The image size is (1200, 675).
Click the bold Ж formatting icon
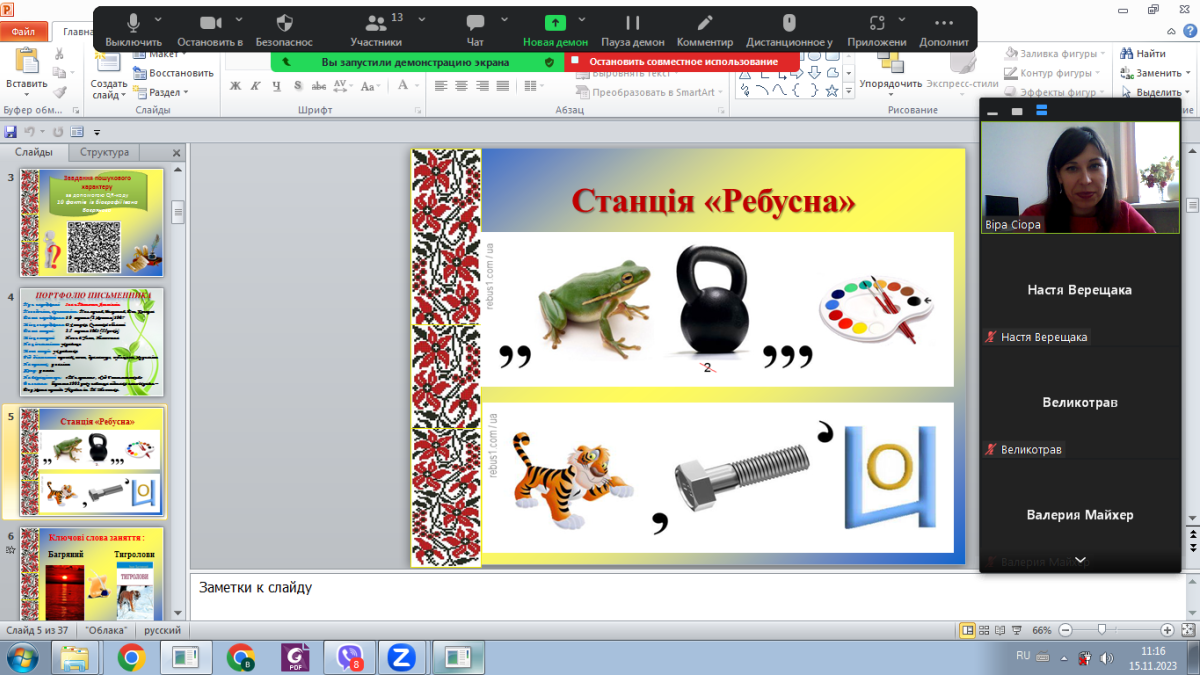pos(236,86)
